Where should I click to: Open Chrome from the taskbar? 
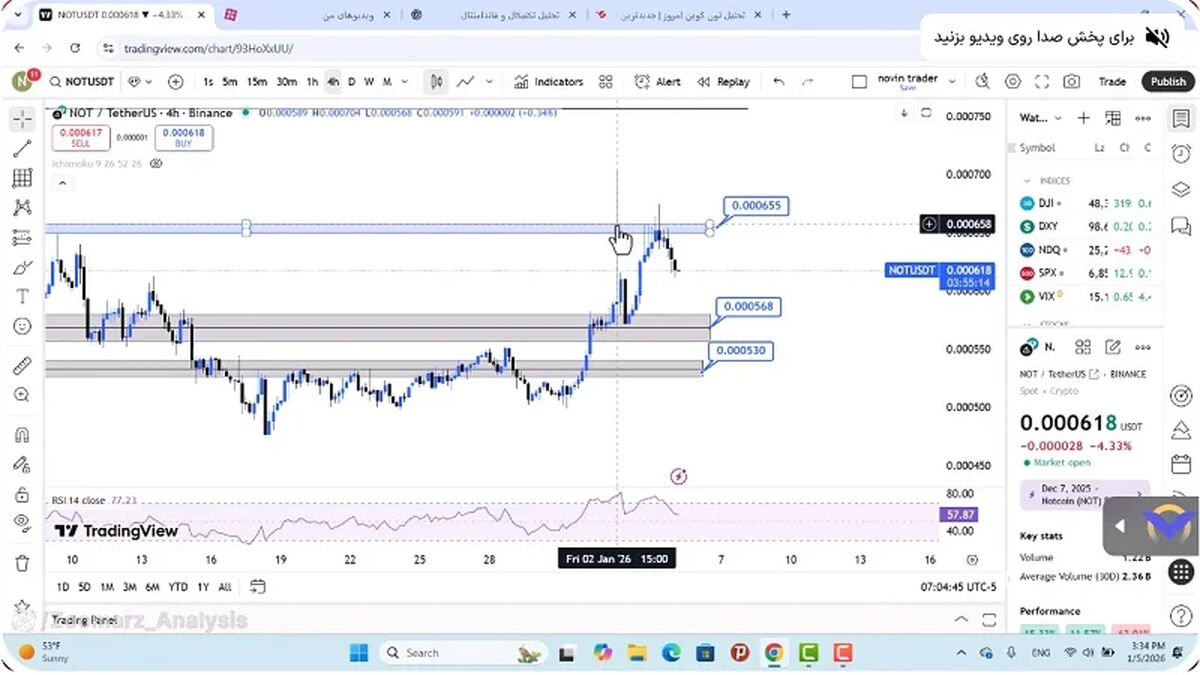pos(774,653)
